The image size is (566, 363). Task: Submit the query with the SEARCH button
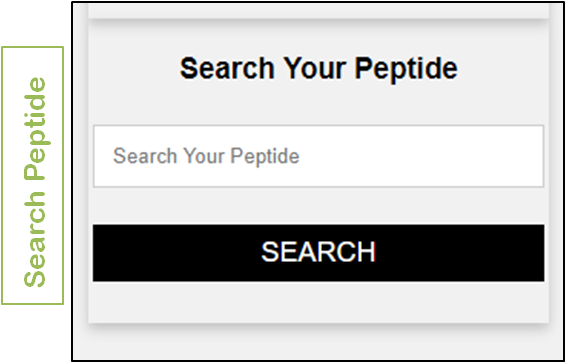[x=318, y=253]
